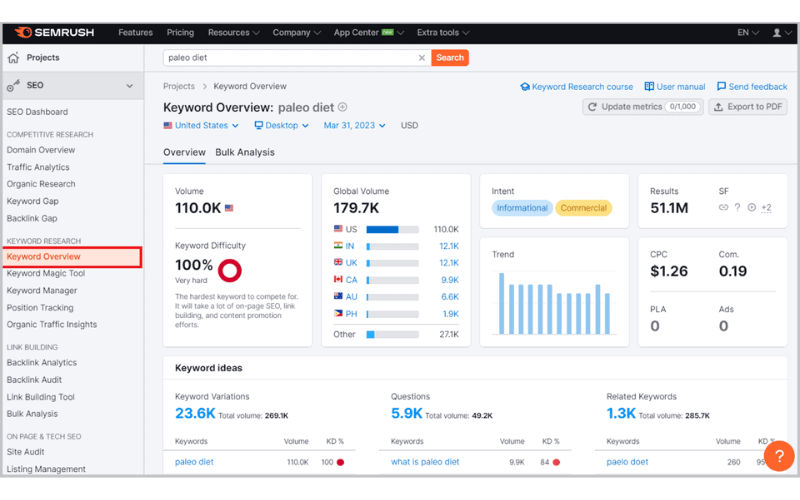Open the user account icon
The width and height of the screenshot is (800, 500).
777,33
